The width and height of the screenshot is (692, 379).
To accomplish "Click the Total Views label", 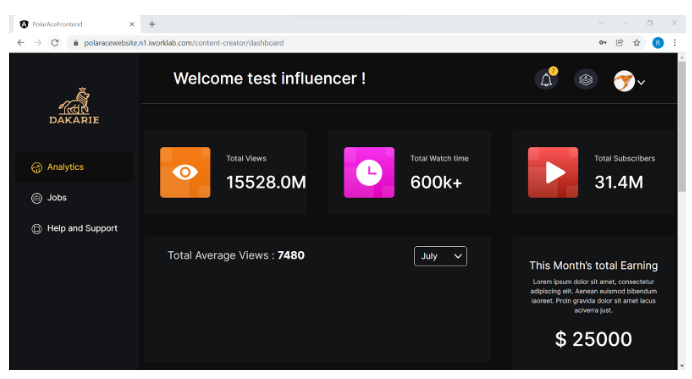I will [x=246, y=158].
